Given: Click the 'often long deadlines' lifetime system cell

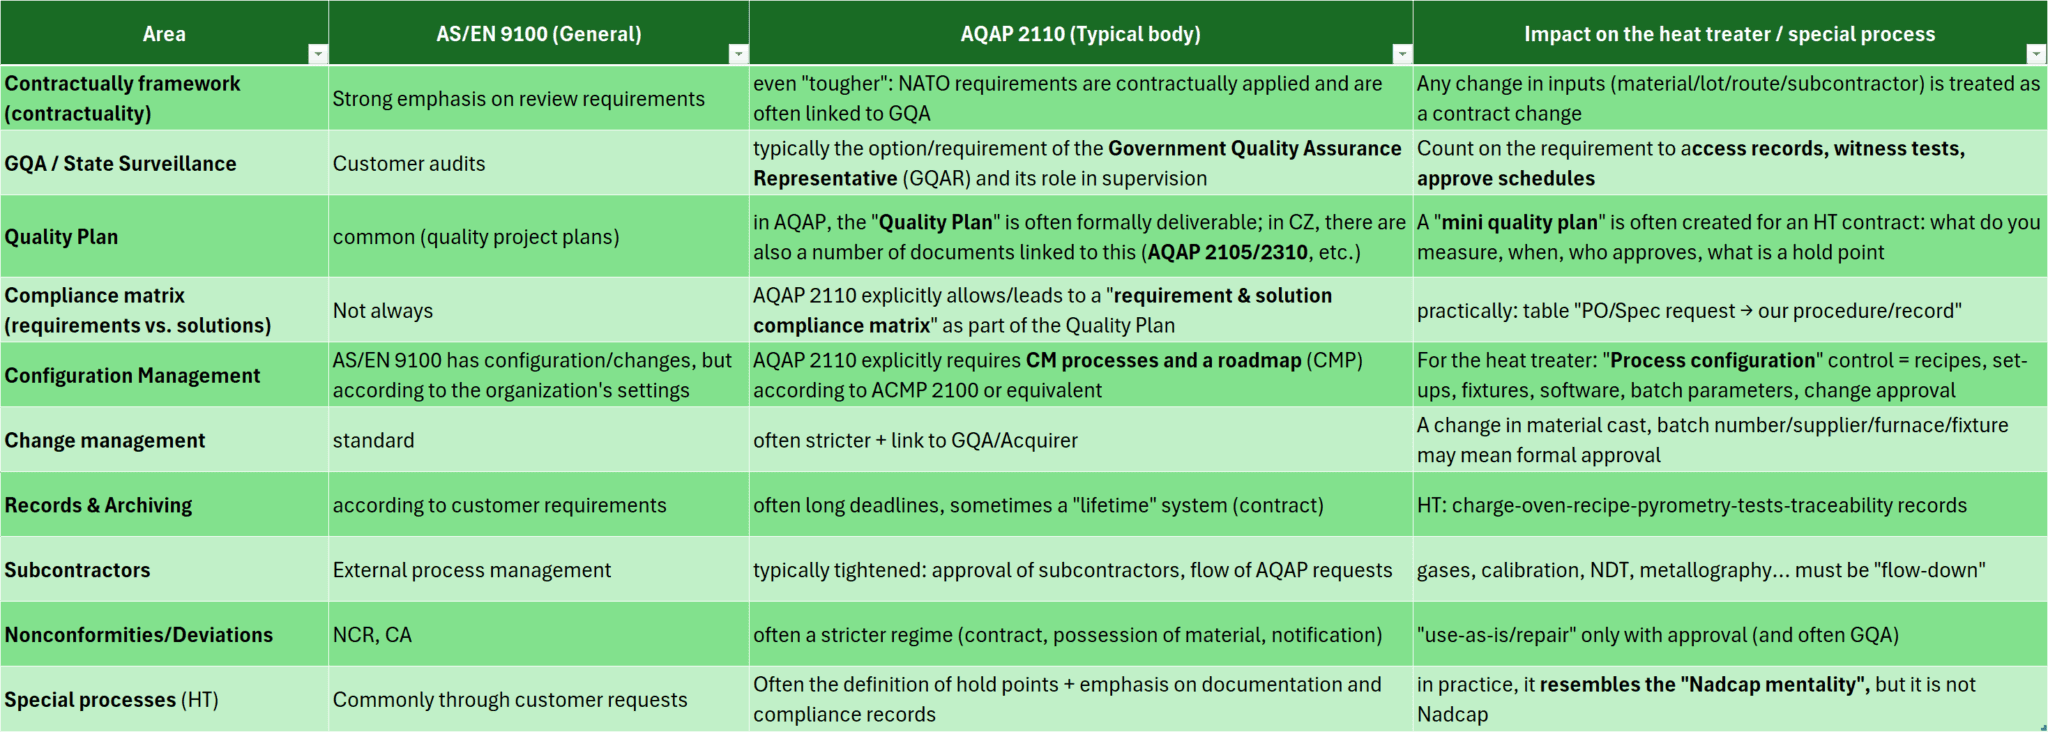Looking at the screenshot, I should (1081, 505).
